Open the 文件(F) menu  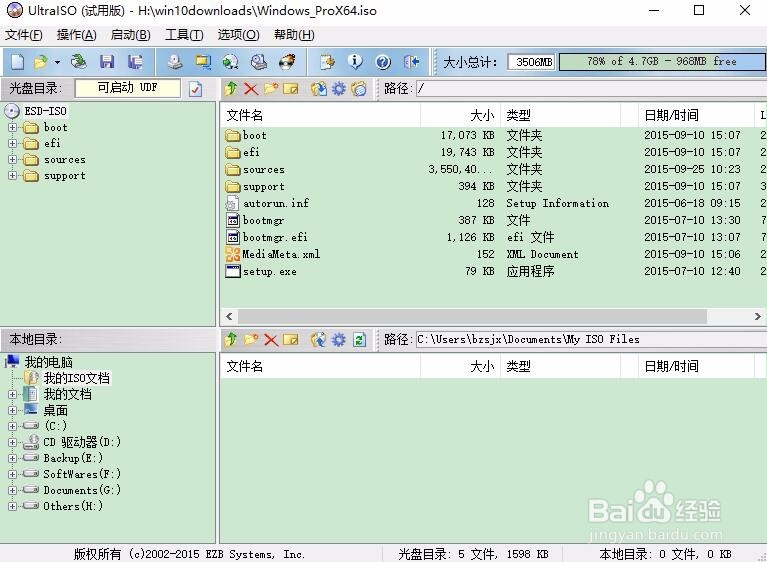[x=23, y=35]
